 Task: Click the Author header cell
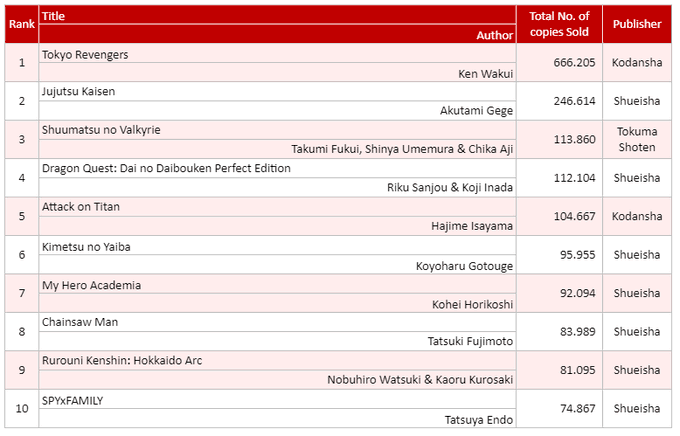(278, 35)
